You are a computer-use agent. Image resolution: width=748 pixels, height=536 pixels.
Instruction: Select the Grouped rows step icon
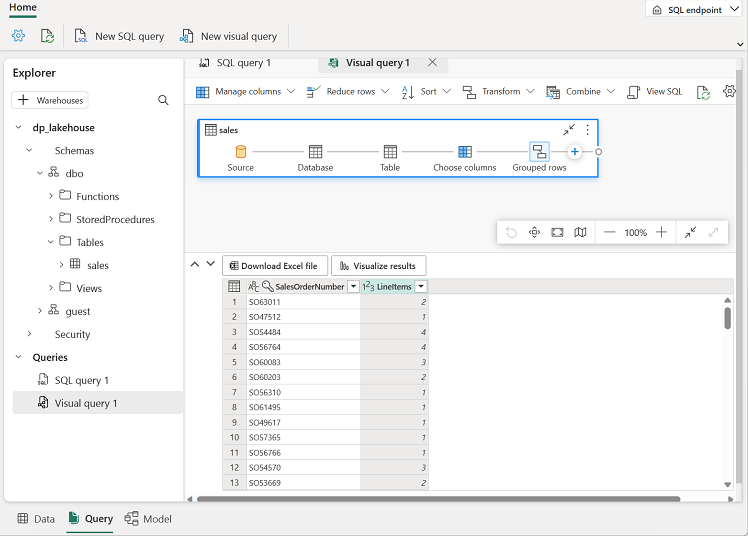(x=539, y=152)
